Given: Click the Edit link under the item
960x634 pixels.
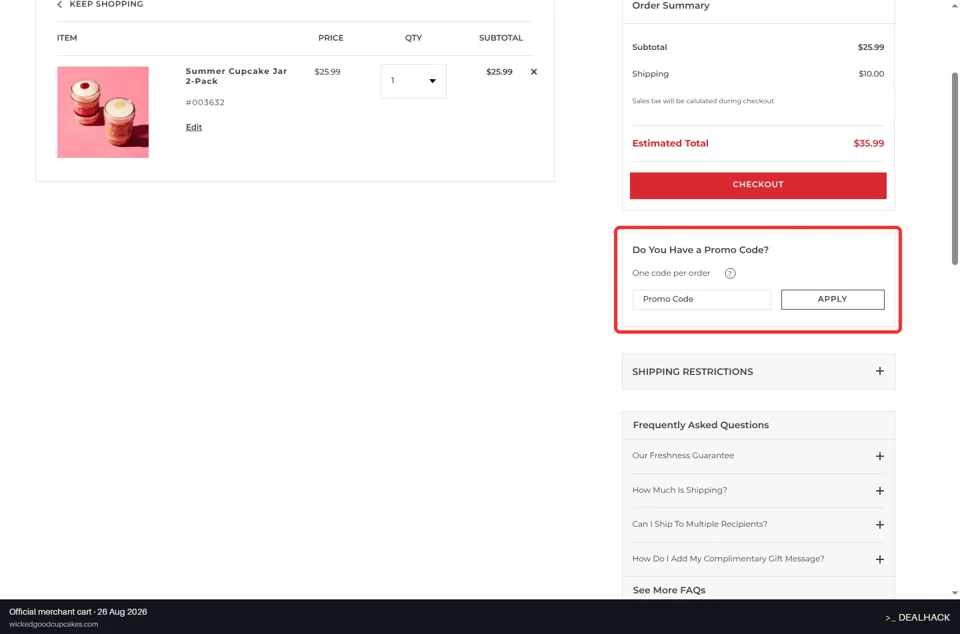Looking at the screenshot, I should [x=193, y=127].
